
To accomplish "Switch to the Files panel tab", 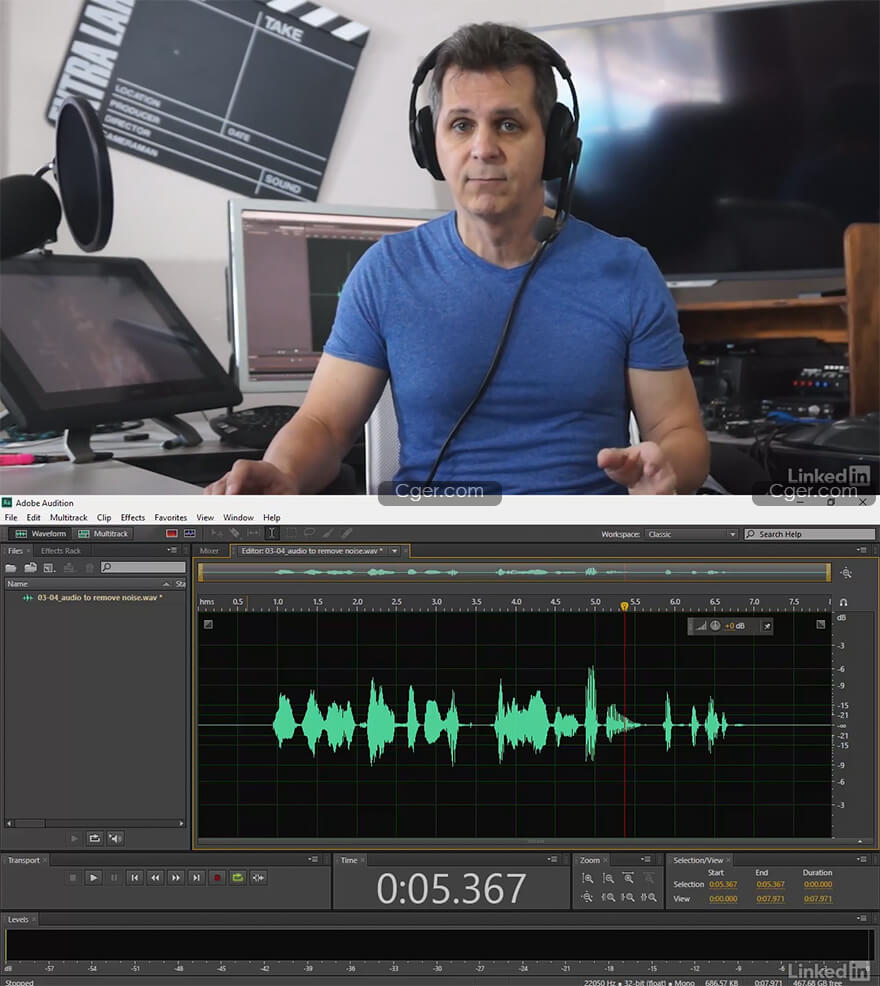I will tap(16, 551).
